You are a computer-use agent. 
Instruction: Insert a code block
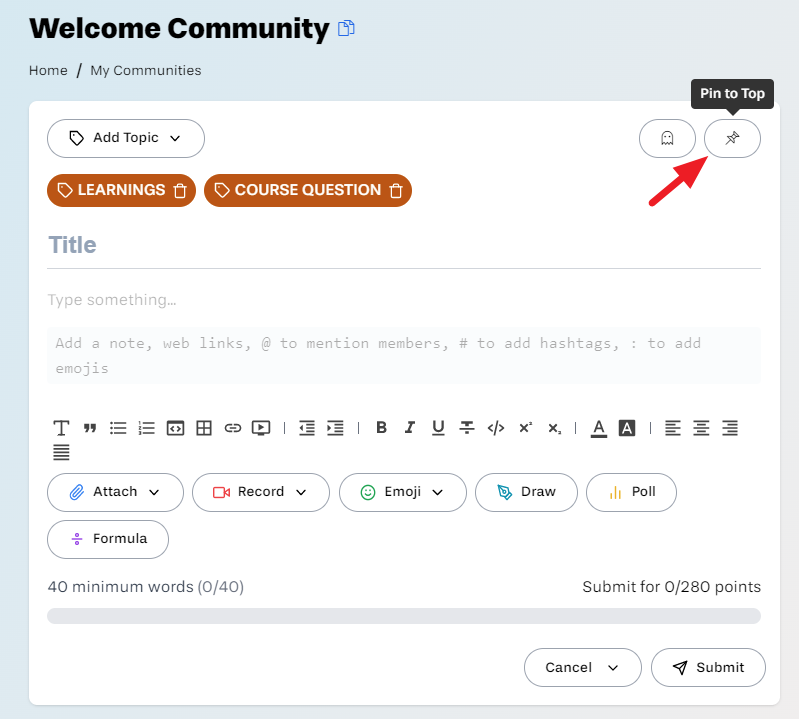175,428
